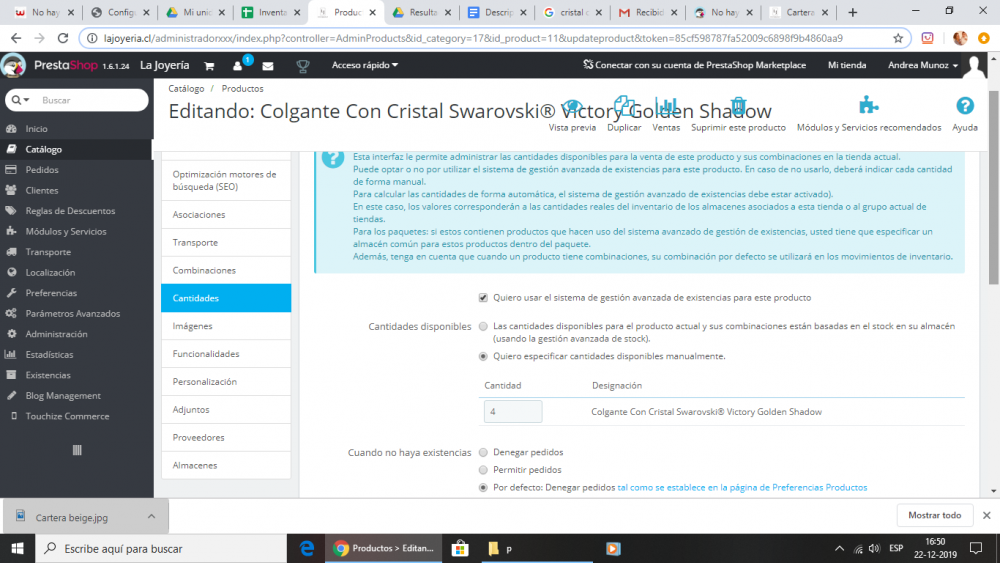Open the Andrea Munoz account dropdown
1000x563 pixels.
point(923,65)
